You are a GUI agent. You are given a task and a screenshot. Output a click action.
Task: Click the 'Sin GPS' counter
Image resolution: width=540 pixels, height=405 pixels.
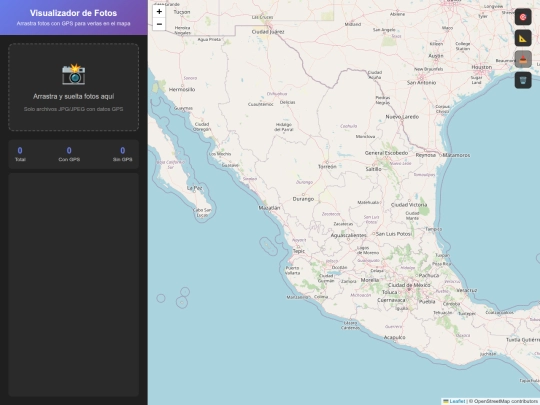pyautogui.click(x=123, y=154)
